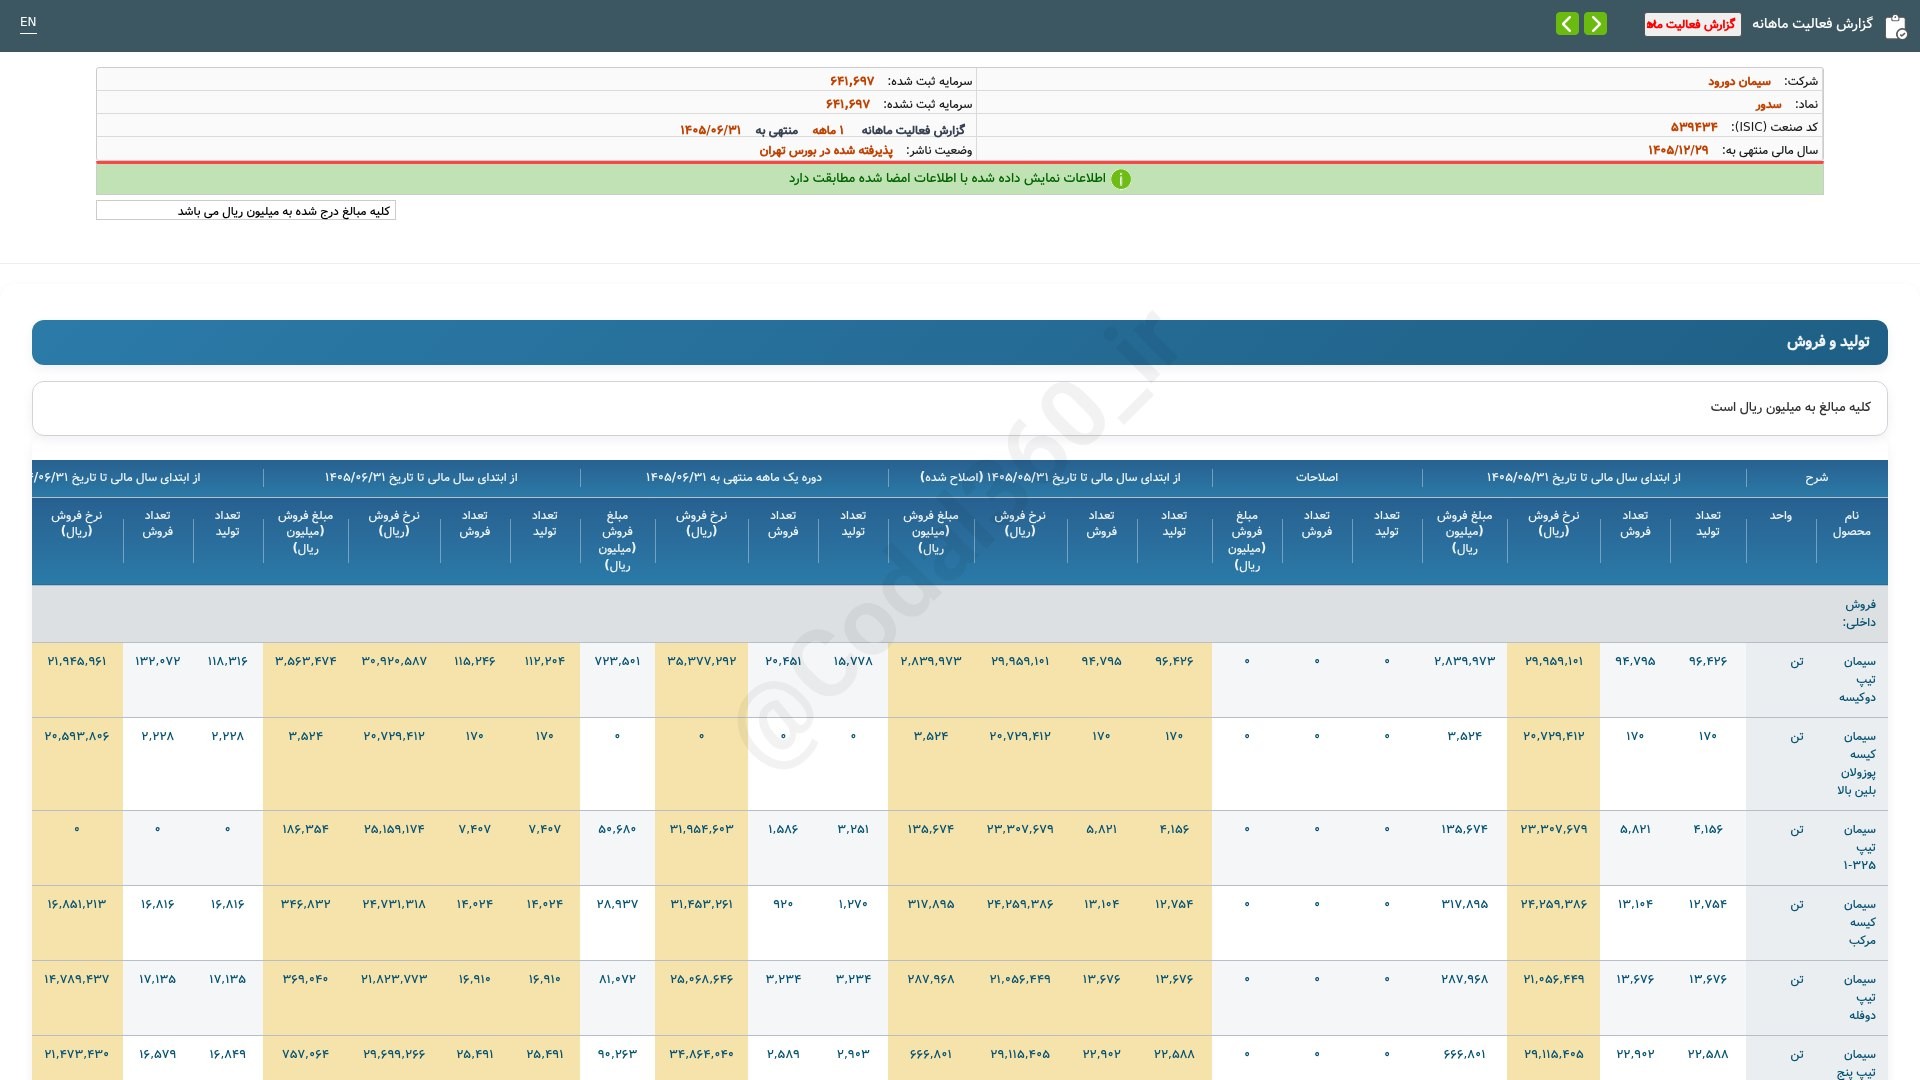Select the سیمان تیپ دوکیسه product row
This screenshot has height=1080, width=1920.
pyautogui.click(x=960, y=680)
